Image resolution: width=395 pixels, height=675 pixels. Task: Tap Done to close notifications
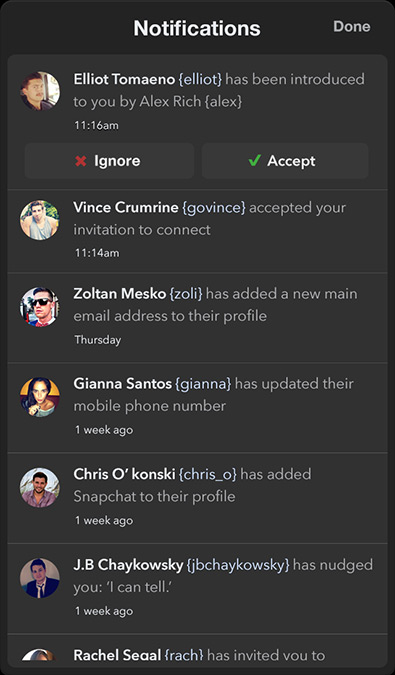tap(352, 26)
